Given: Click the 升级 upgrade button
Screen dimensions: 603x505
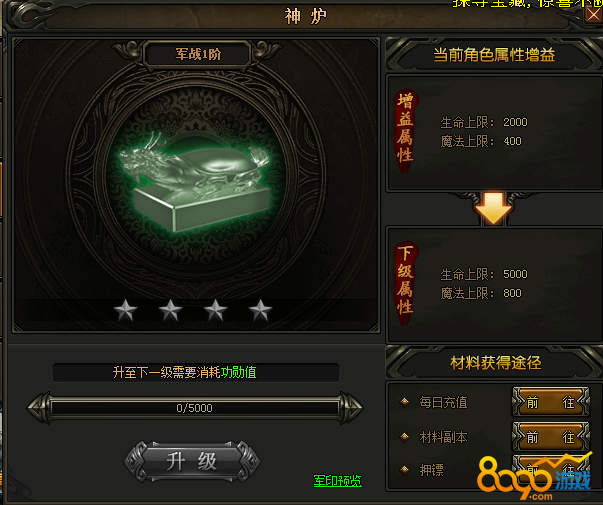Looking at the screenshot, I should click(192, 462).
